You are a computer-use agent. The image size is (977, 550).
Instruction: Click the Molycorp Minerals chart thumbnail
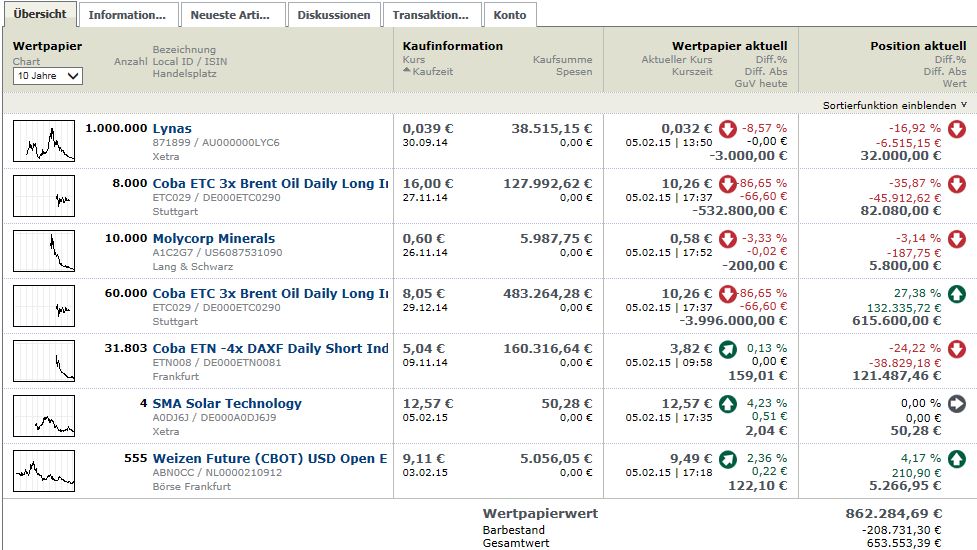(44, 250)
